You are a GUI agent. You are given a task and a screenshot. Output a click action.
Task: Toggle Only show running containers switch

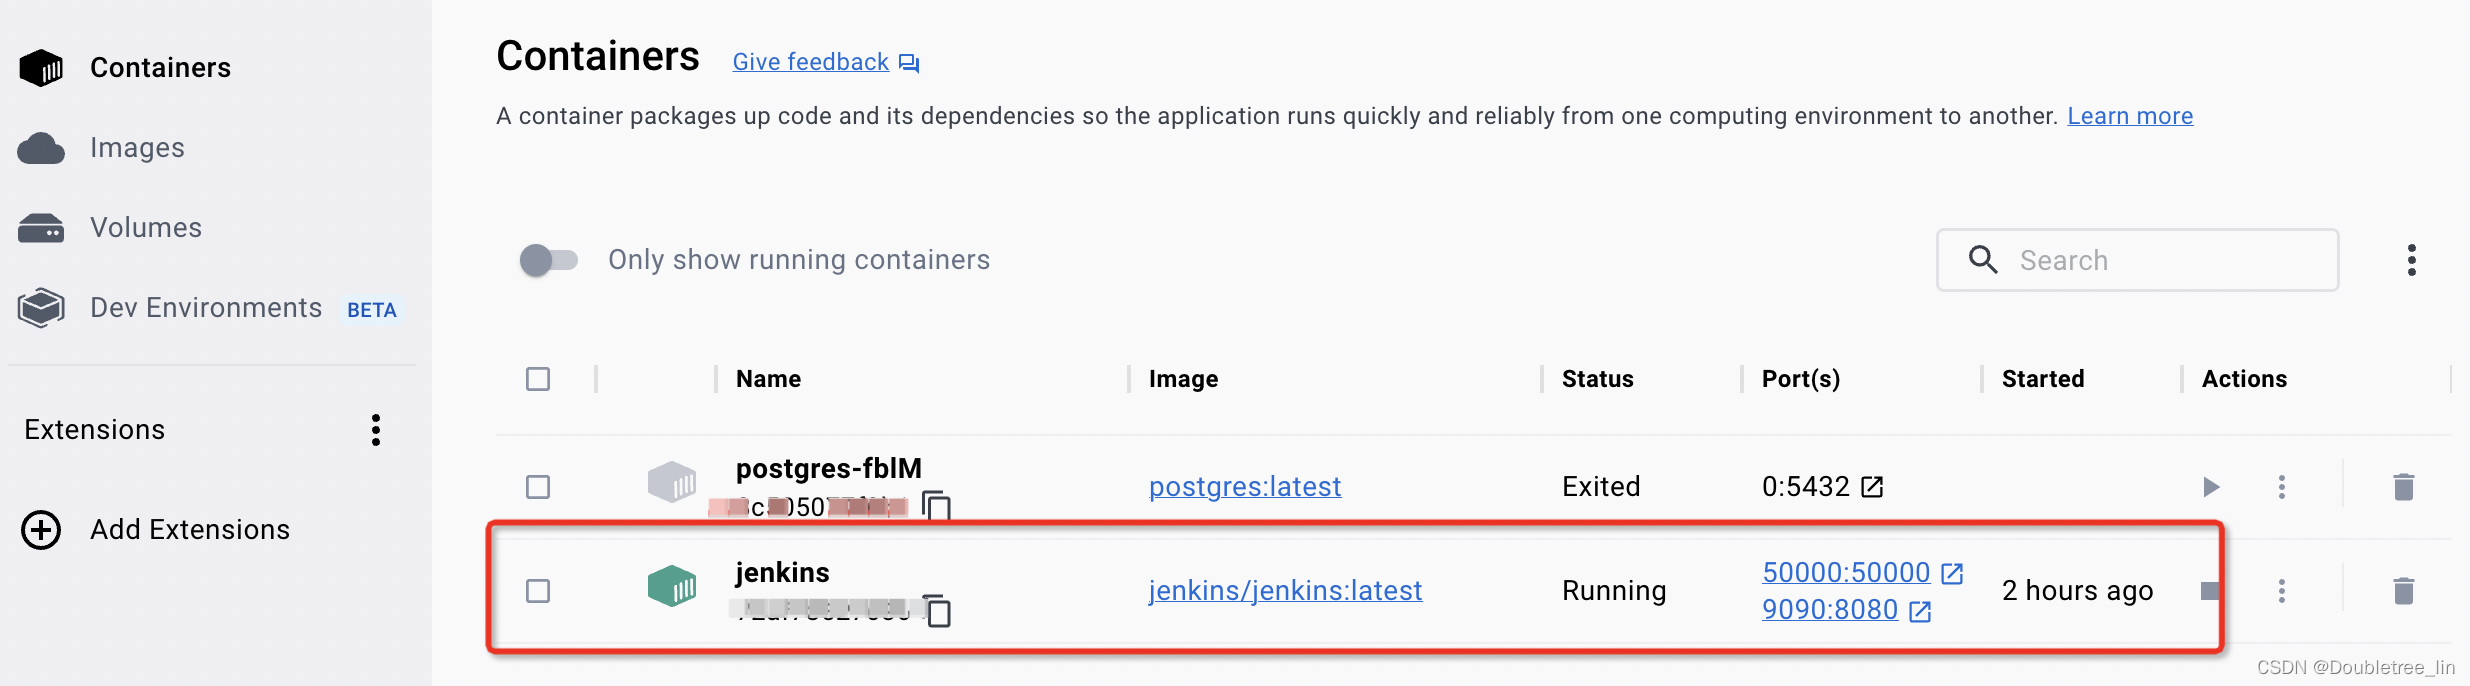pos(548,260)
